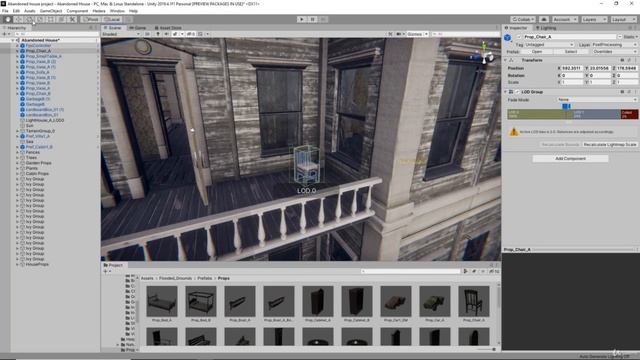640x360 pixels.
Task: Toggle Pivot handle position button
Action: [x=91, y=19]
